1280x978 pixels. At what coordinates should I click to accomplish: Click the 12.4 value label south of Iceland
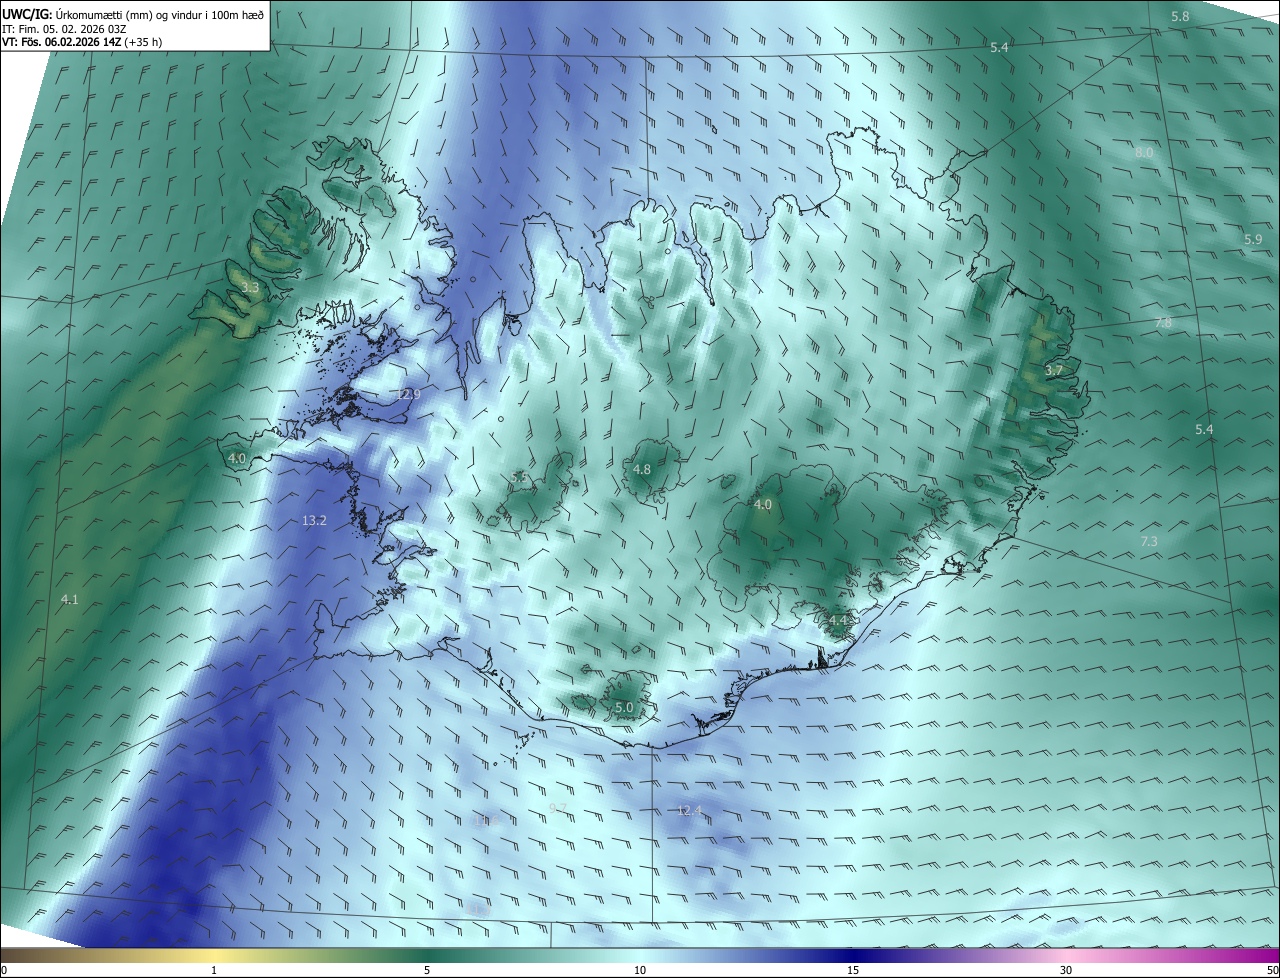point(689,811)
